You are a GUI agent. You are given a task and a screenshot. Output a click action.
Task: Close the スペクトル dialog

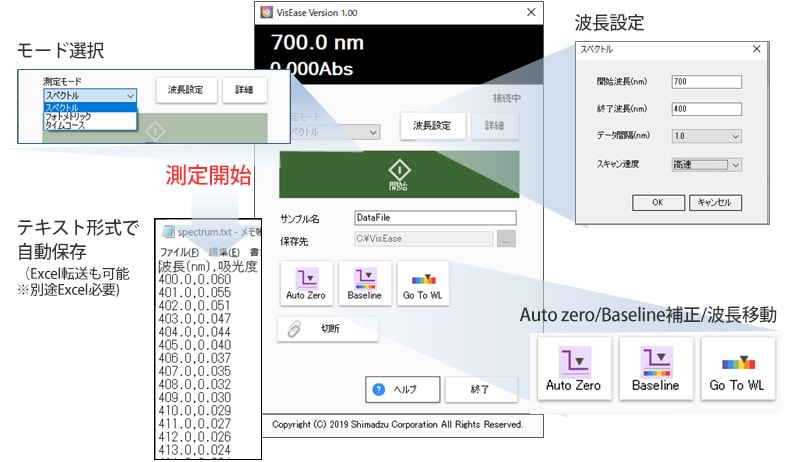pos(757,49)
